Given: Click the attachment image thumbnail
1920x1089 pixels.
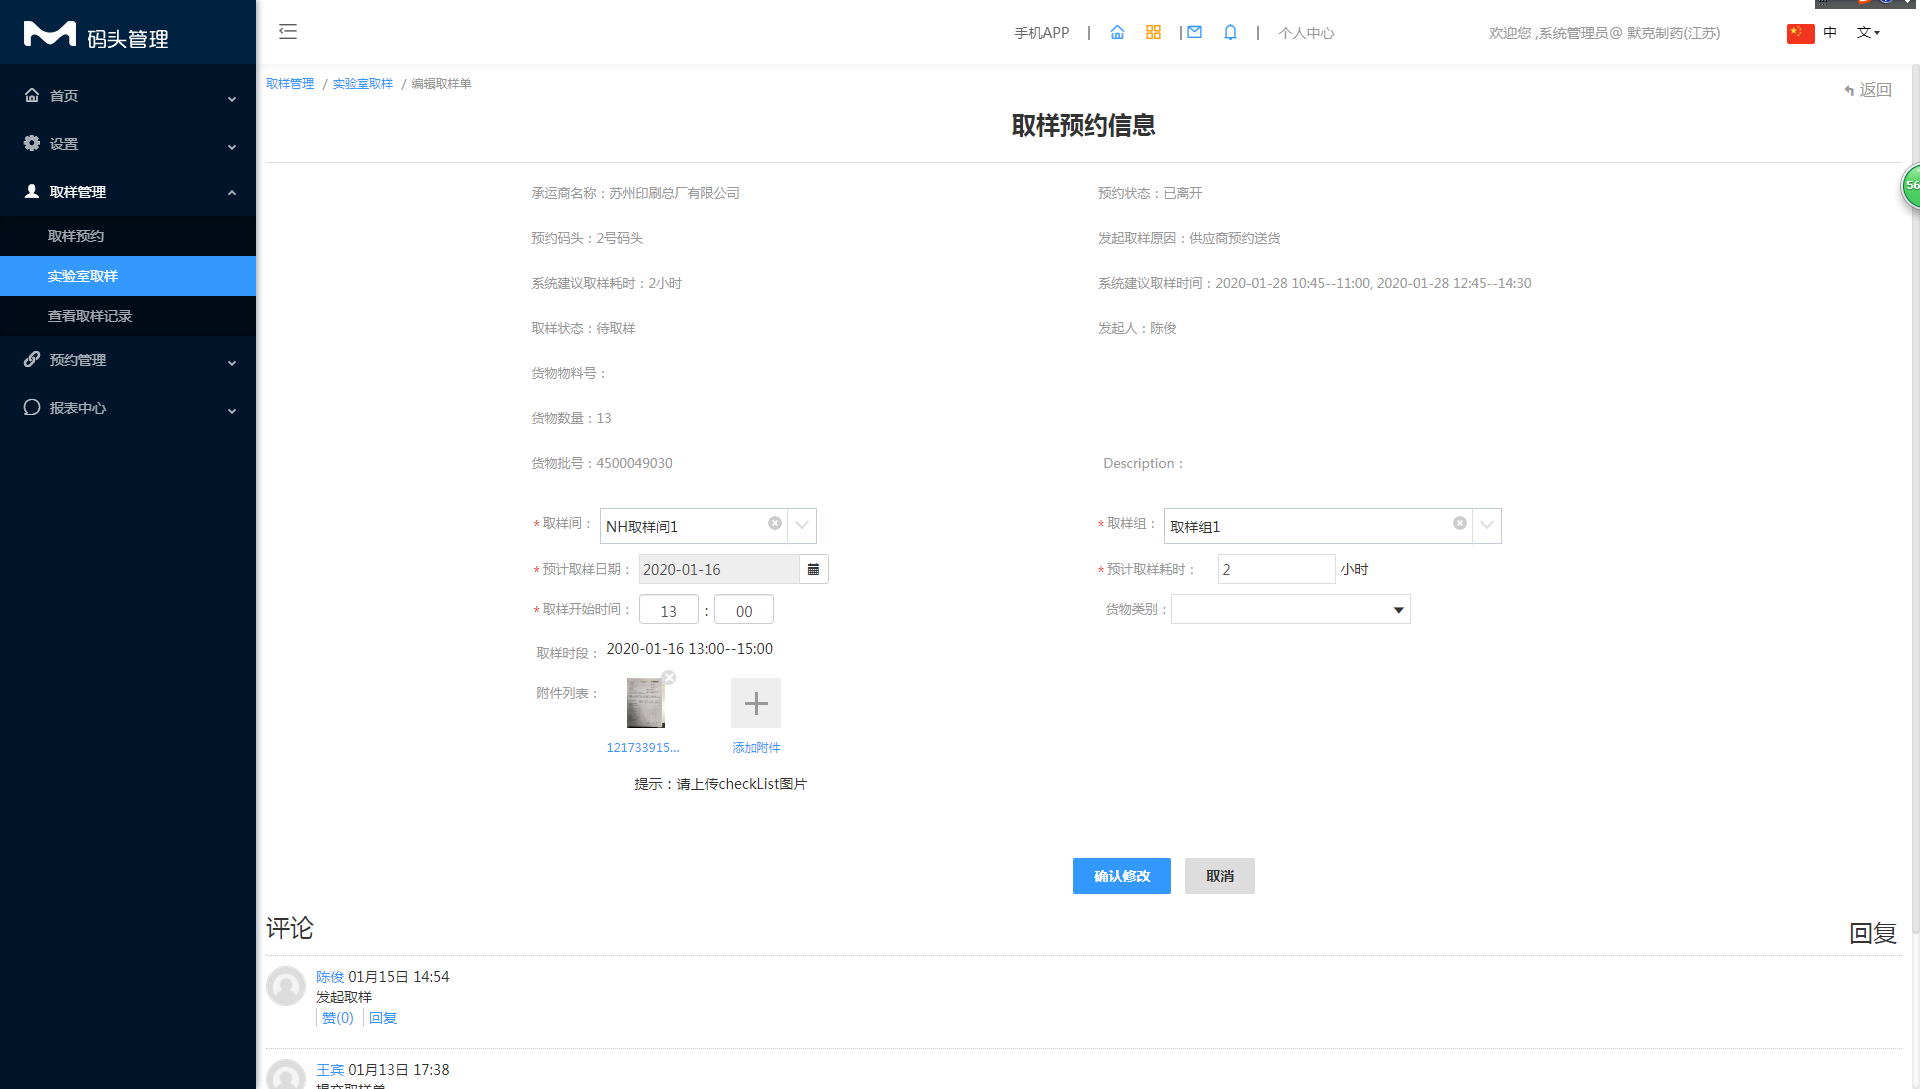Looking at the screenshot, I should 646,703.
